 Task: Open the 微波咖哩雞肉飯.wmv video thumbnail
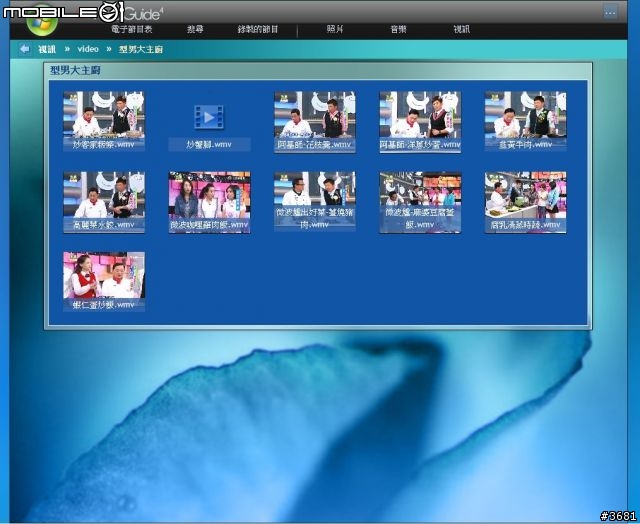pos(209,202)
